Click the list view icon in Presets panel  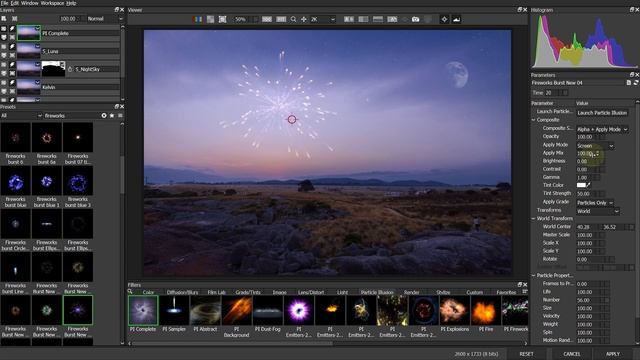point(120,116)
